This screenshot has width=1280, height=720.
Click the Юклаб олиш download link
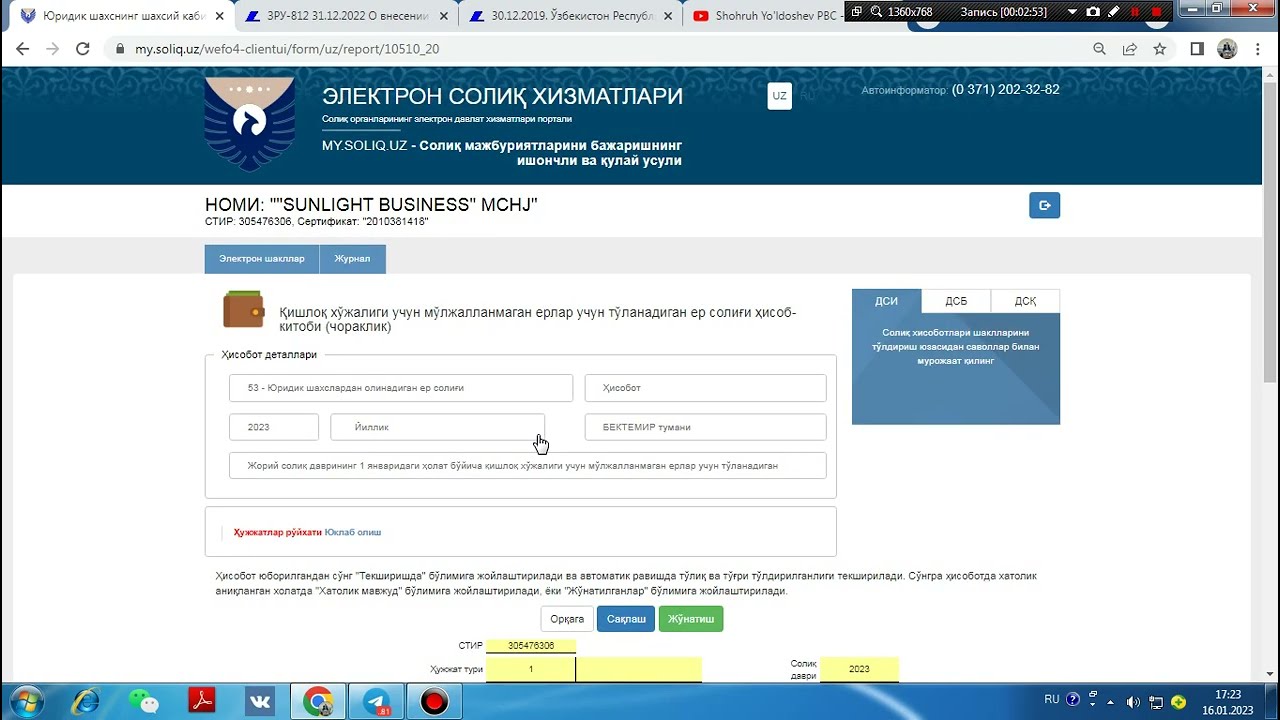pyautogui.click(x=353, y=532)
